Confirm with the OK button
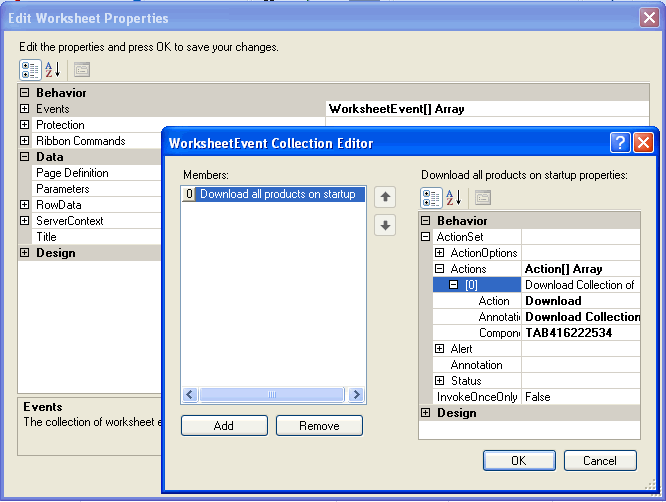 pos(519,460)
